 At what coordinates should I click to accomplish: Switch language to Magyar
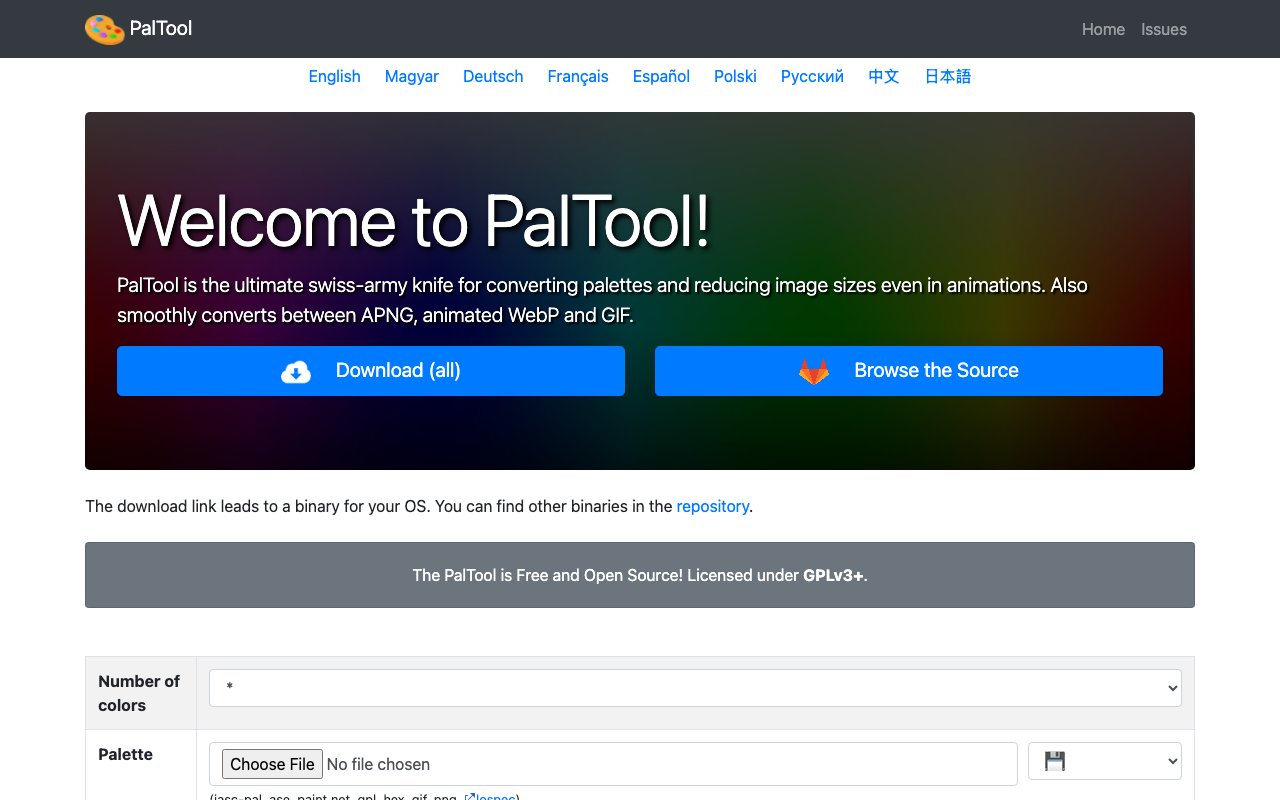tap(412, 76)
